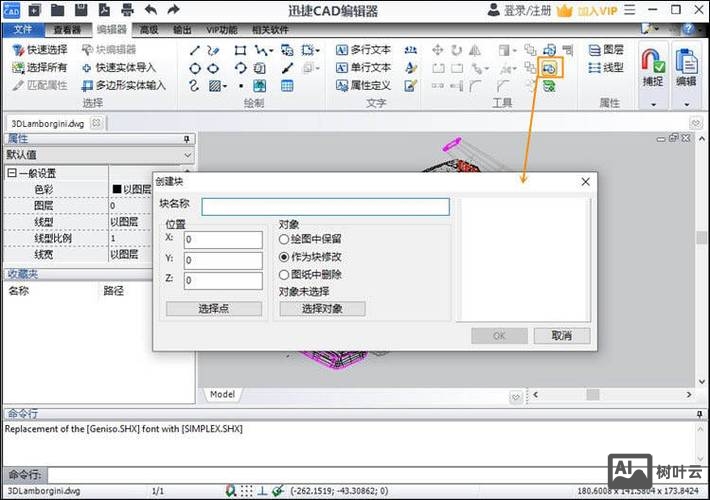This screenshot has width=710, height=500.
Task: Save the drawing with the floppy icon
Action: [x=81, y=10]
